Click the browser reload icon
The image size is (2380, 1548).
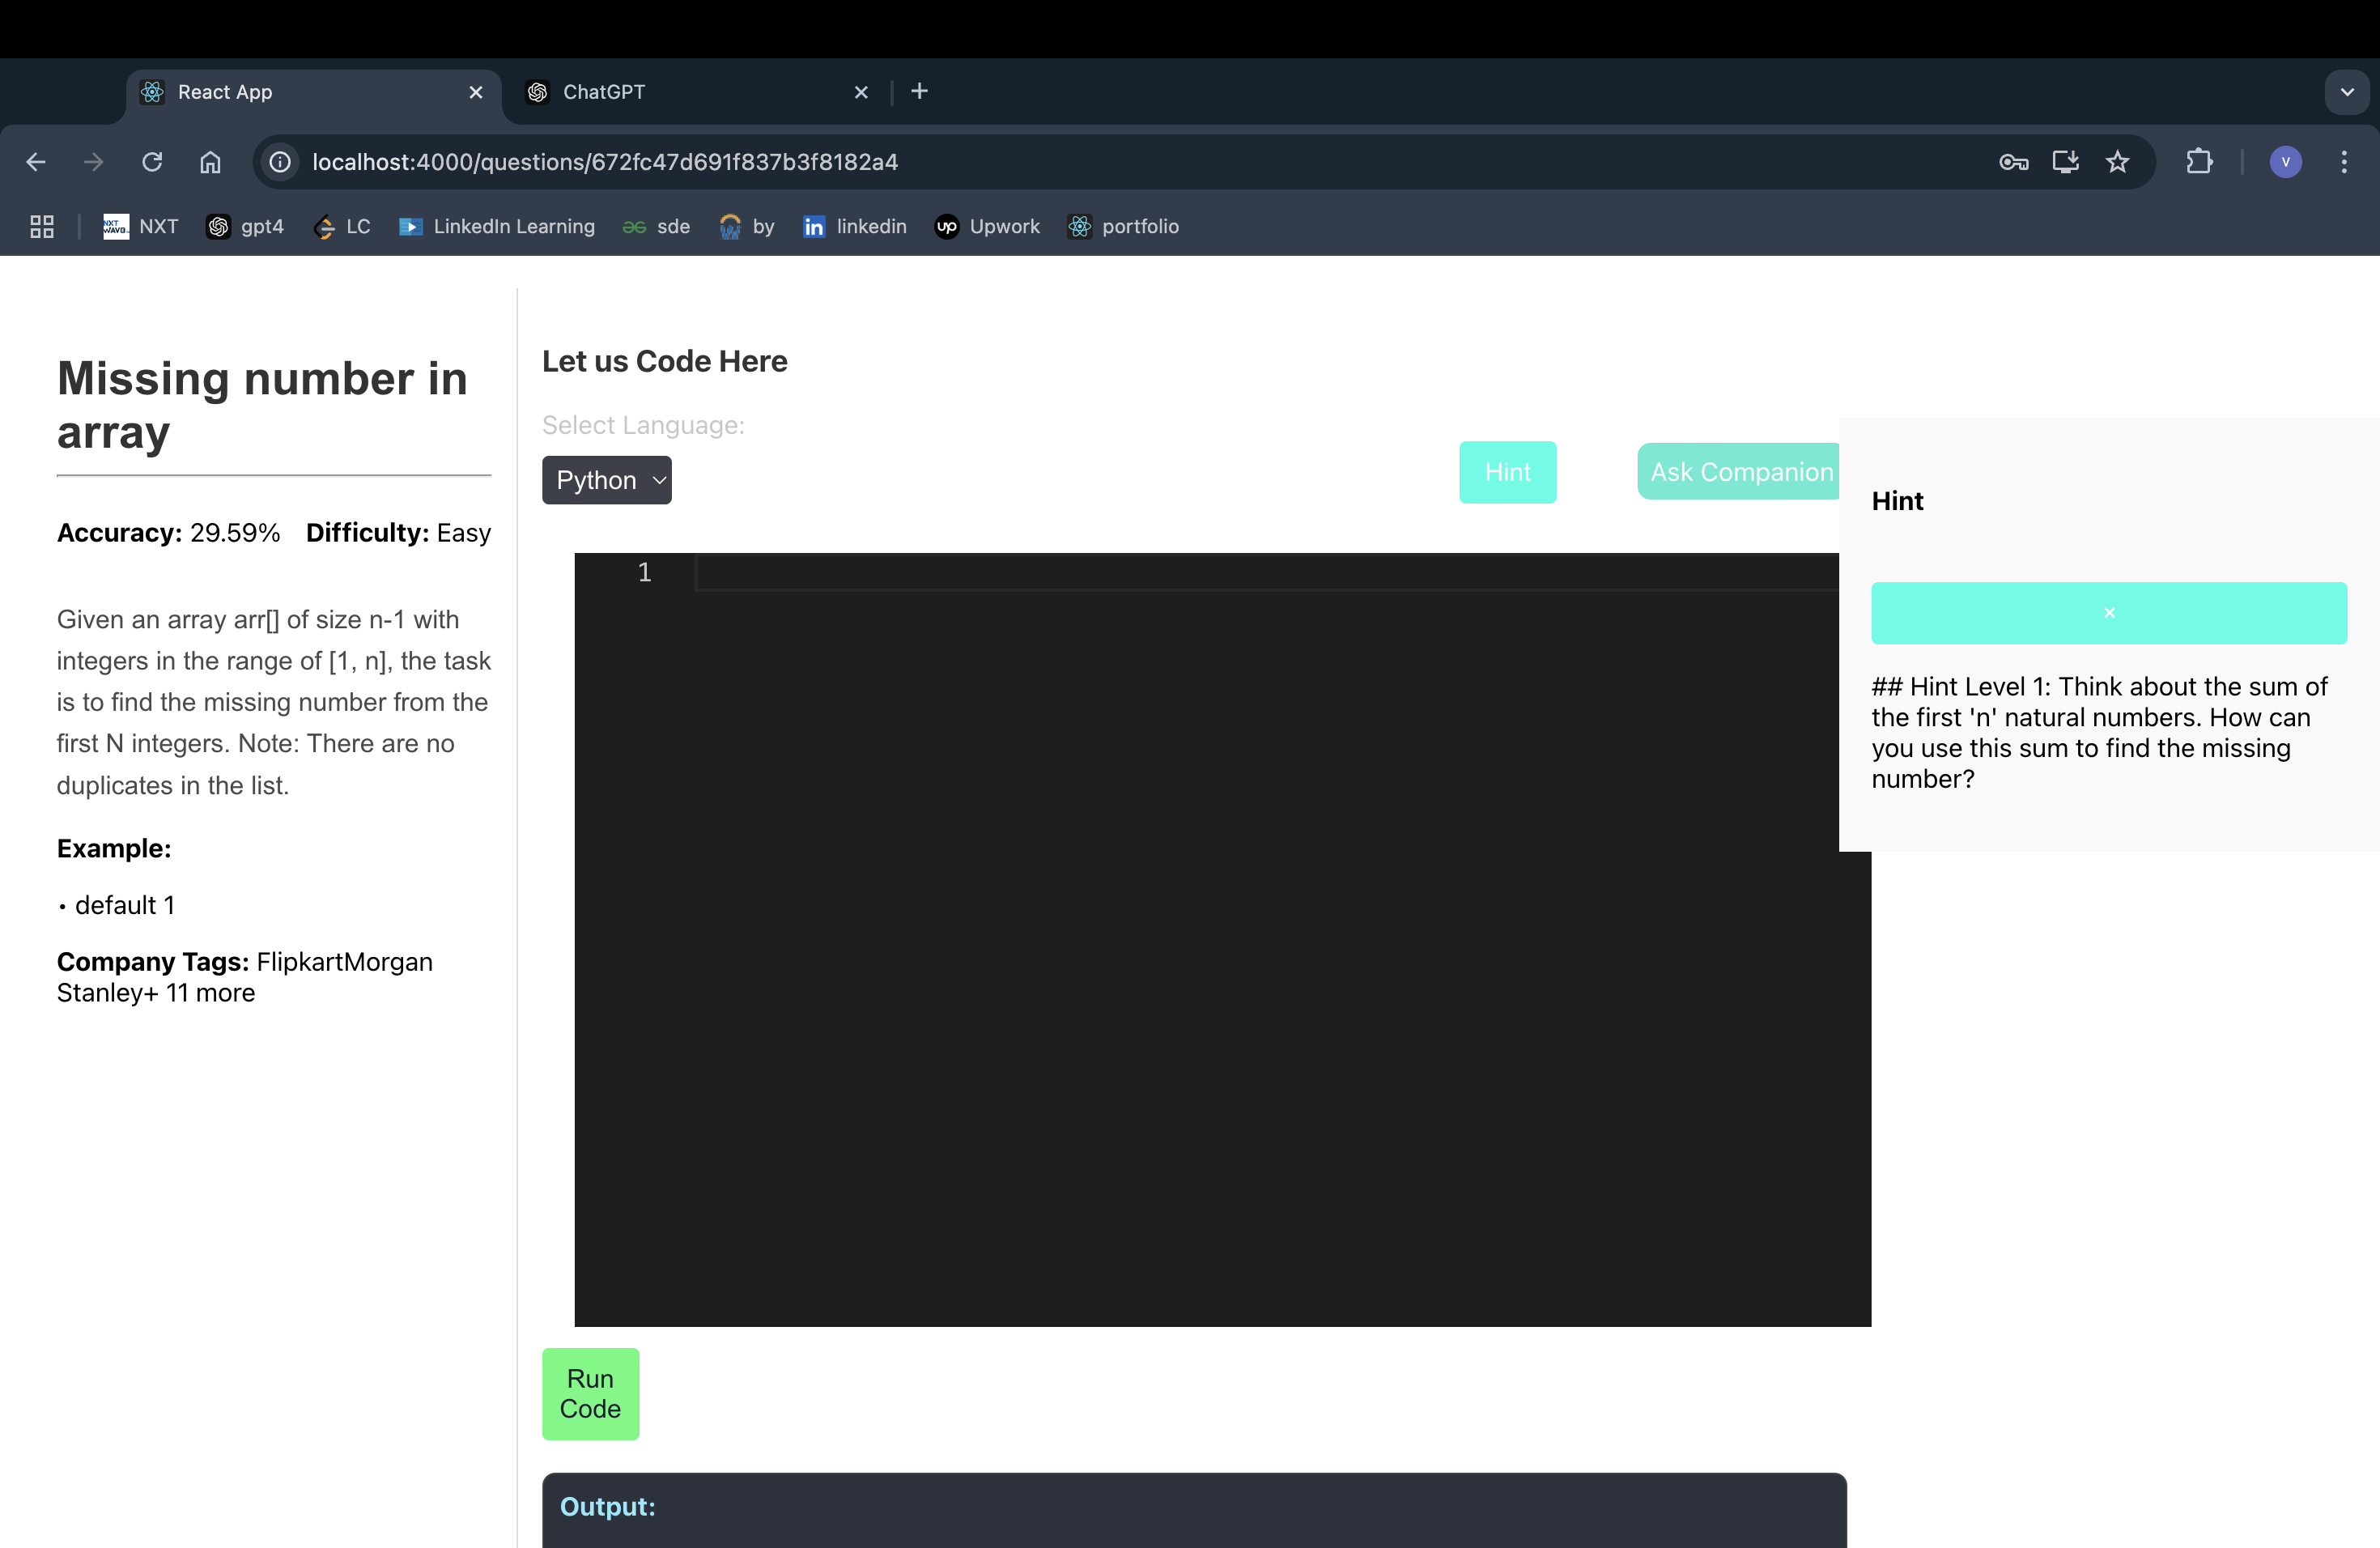pyautogui.click(x=152, y=162)
